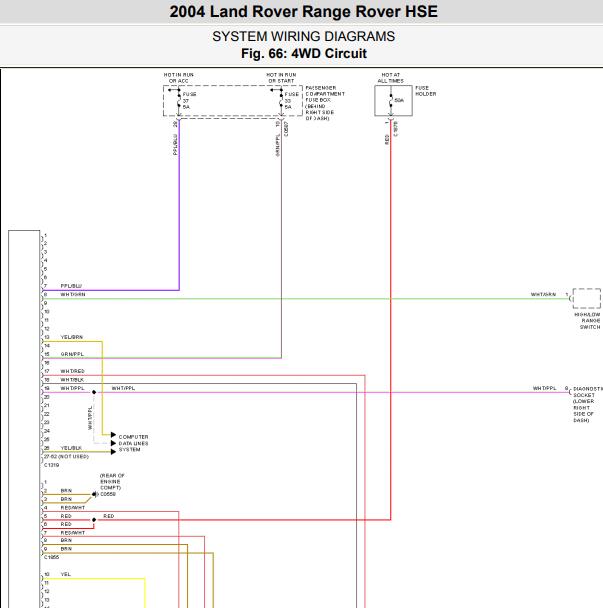
Task: Select the Fuse 37 5A symbol
Action: [179, 101]
